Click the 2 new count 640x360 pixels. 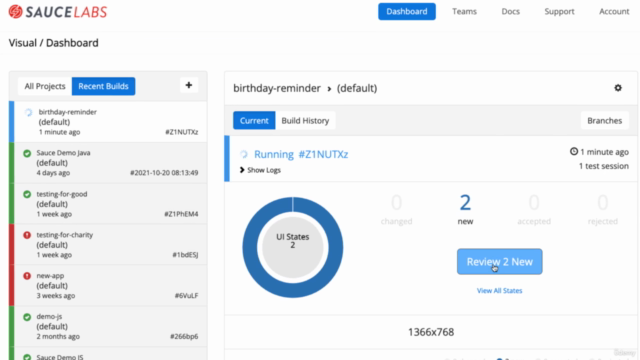[x=465, y=209]
